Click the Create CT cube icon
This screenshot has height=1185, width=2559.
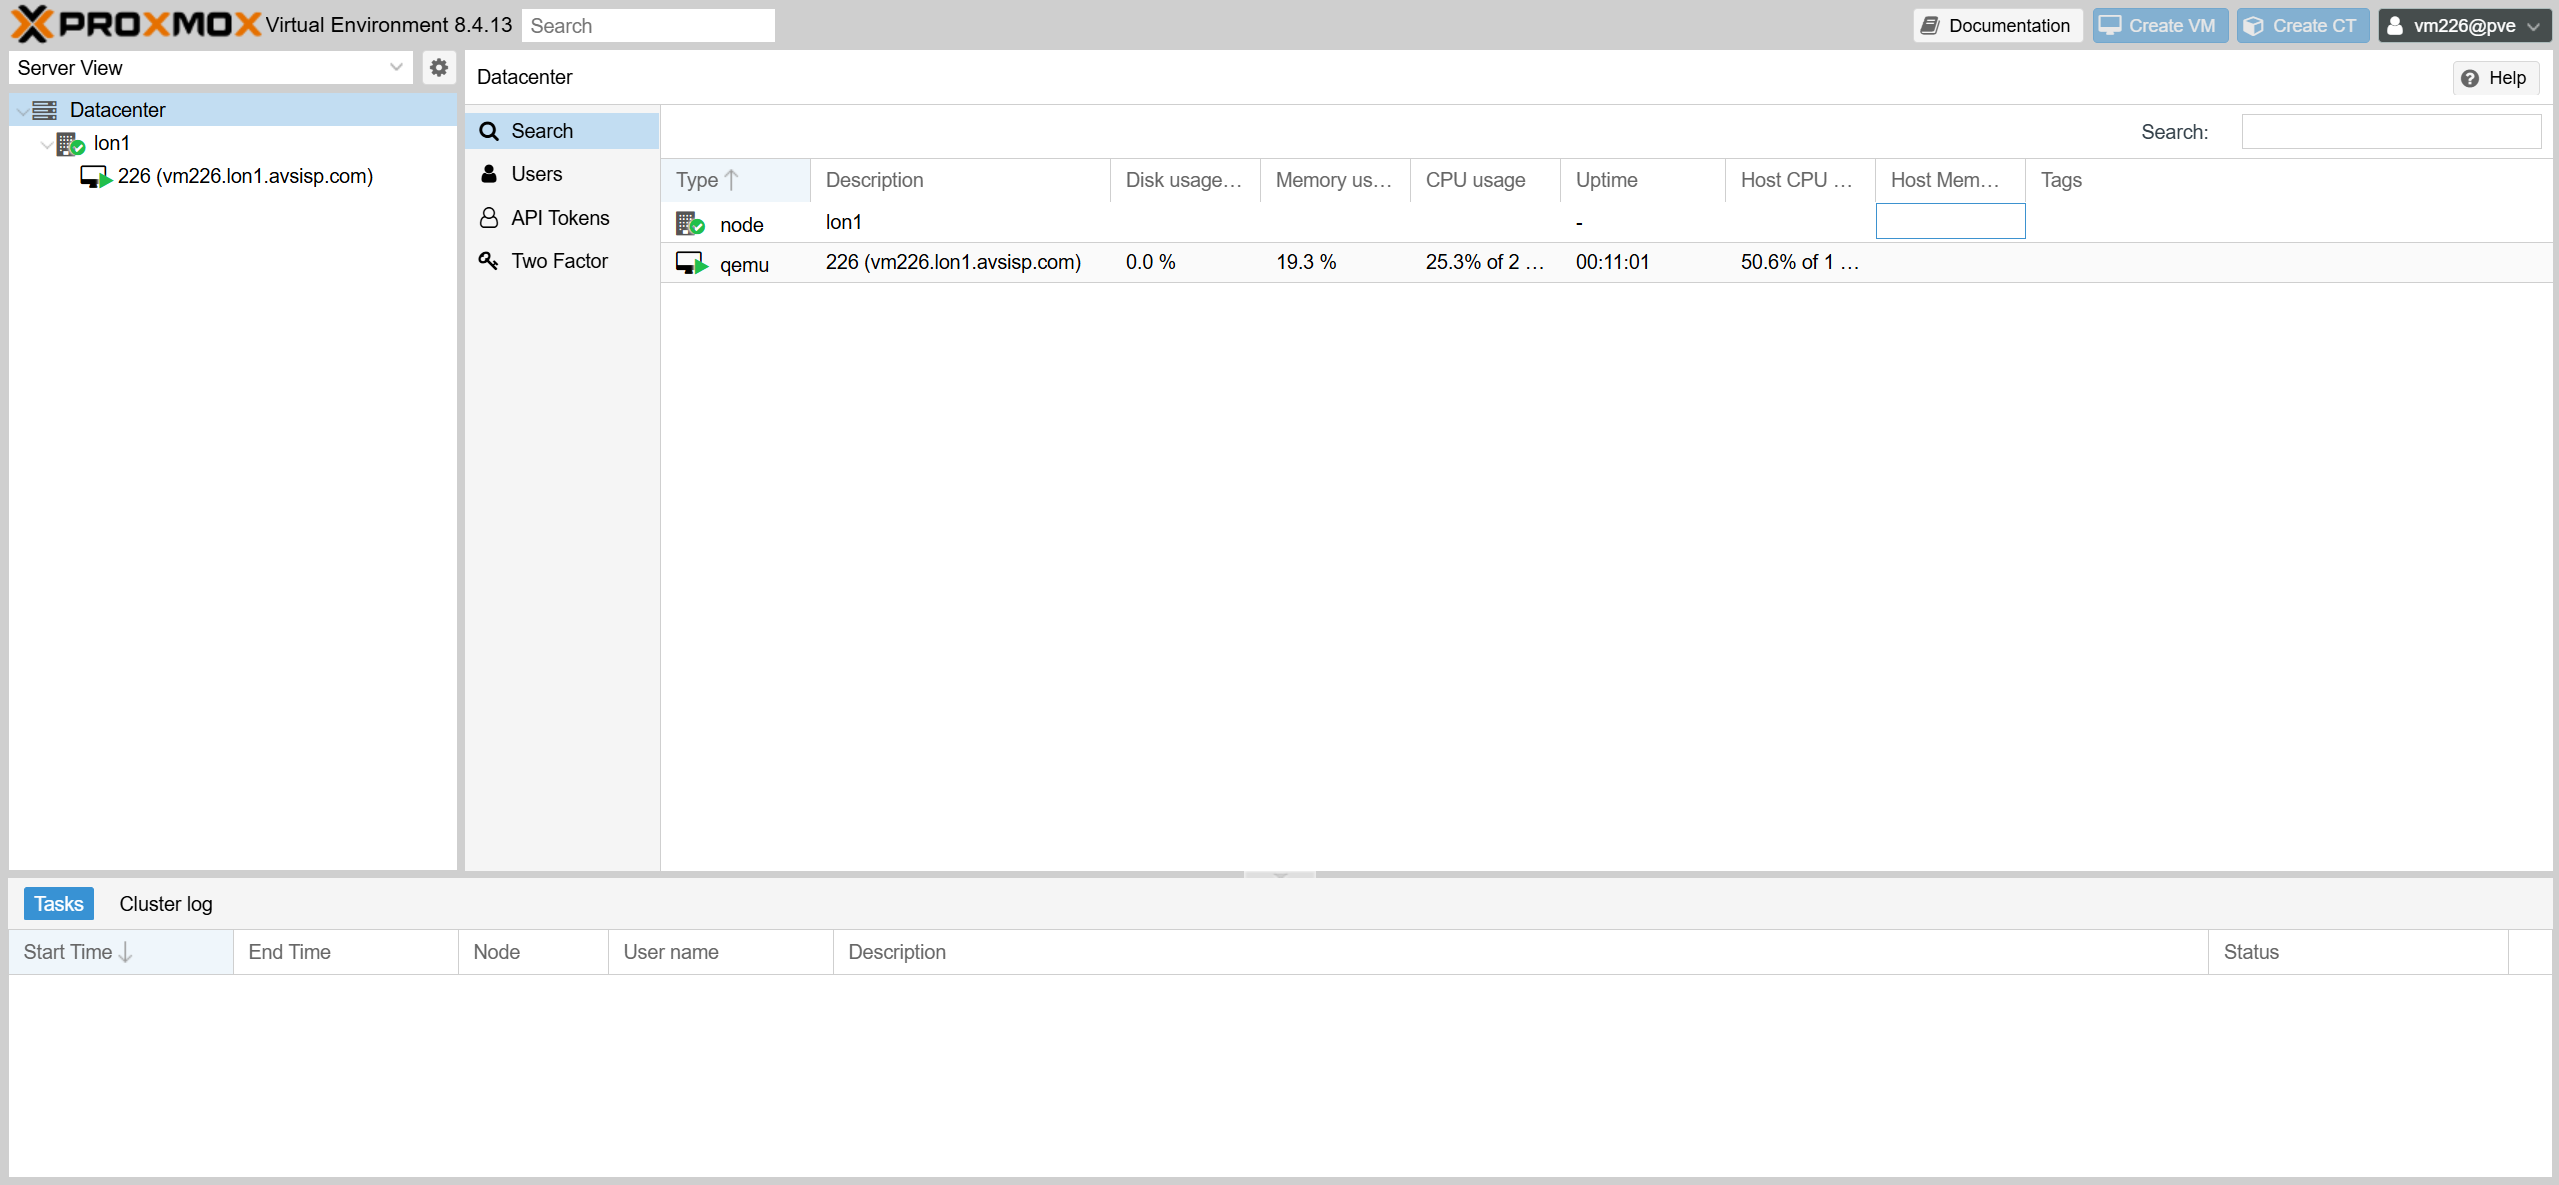point(2253,26)
